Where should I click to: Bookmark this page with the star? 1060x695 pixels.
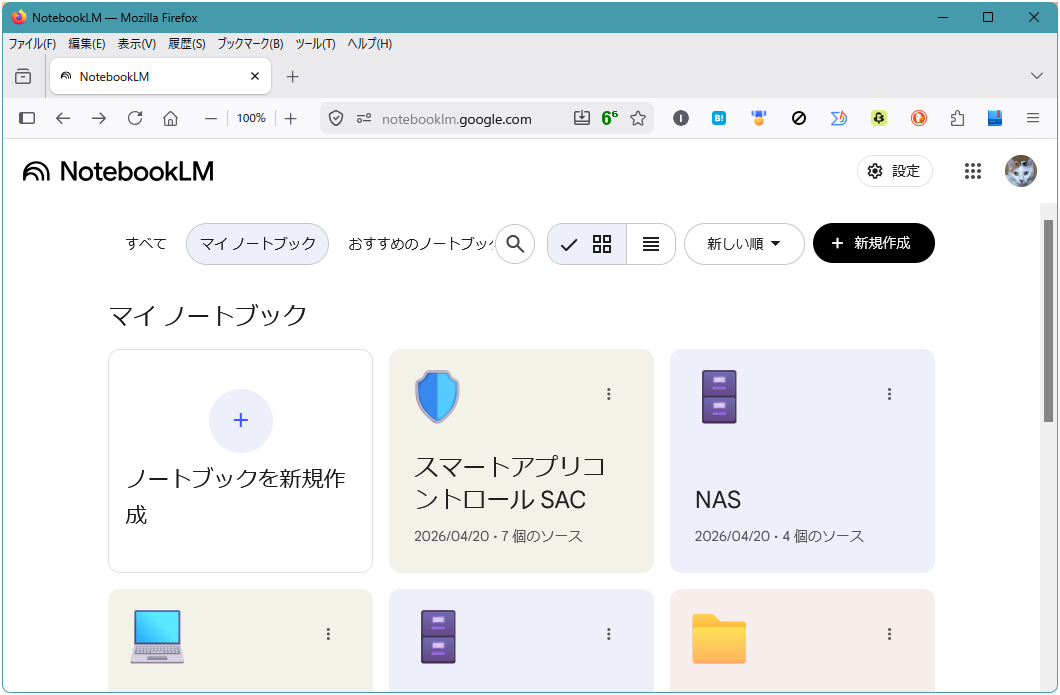tap(637, 118)
